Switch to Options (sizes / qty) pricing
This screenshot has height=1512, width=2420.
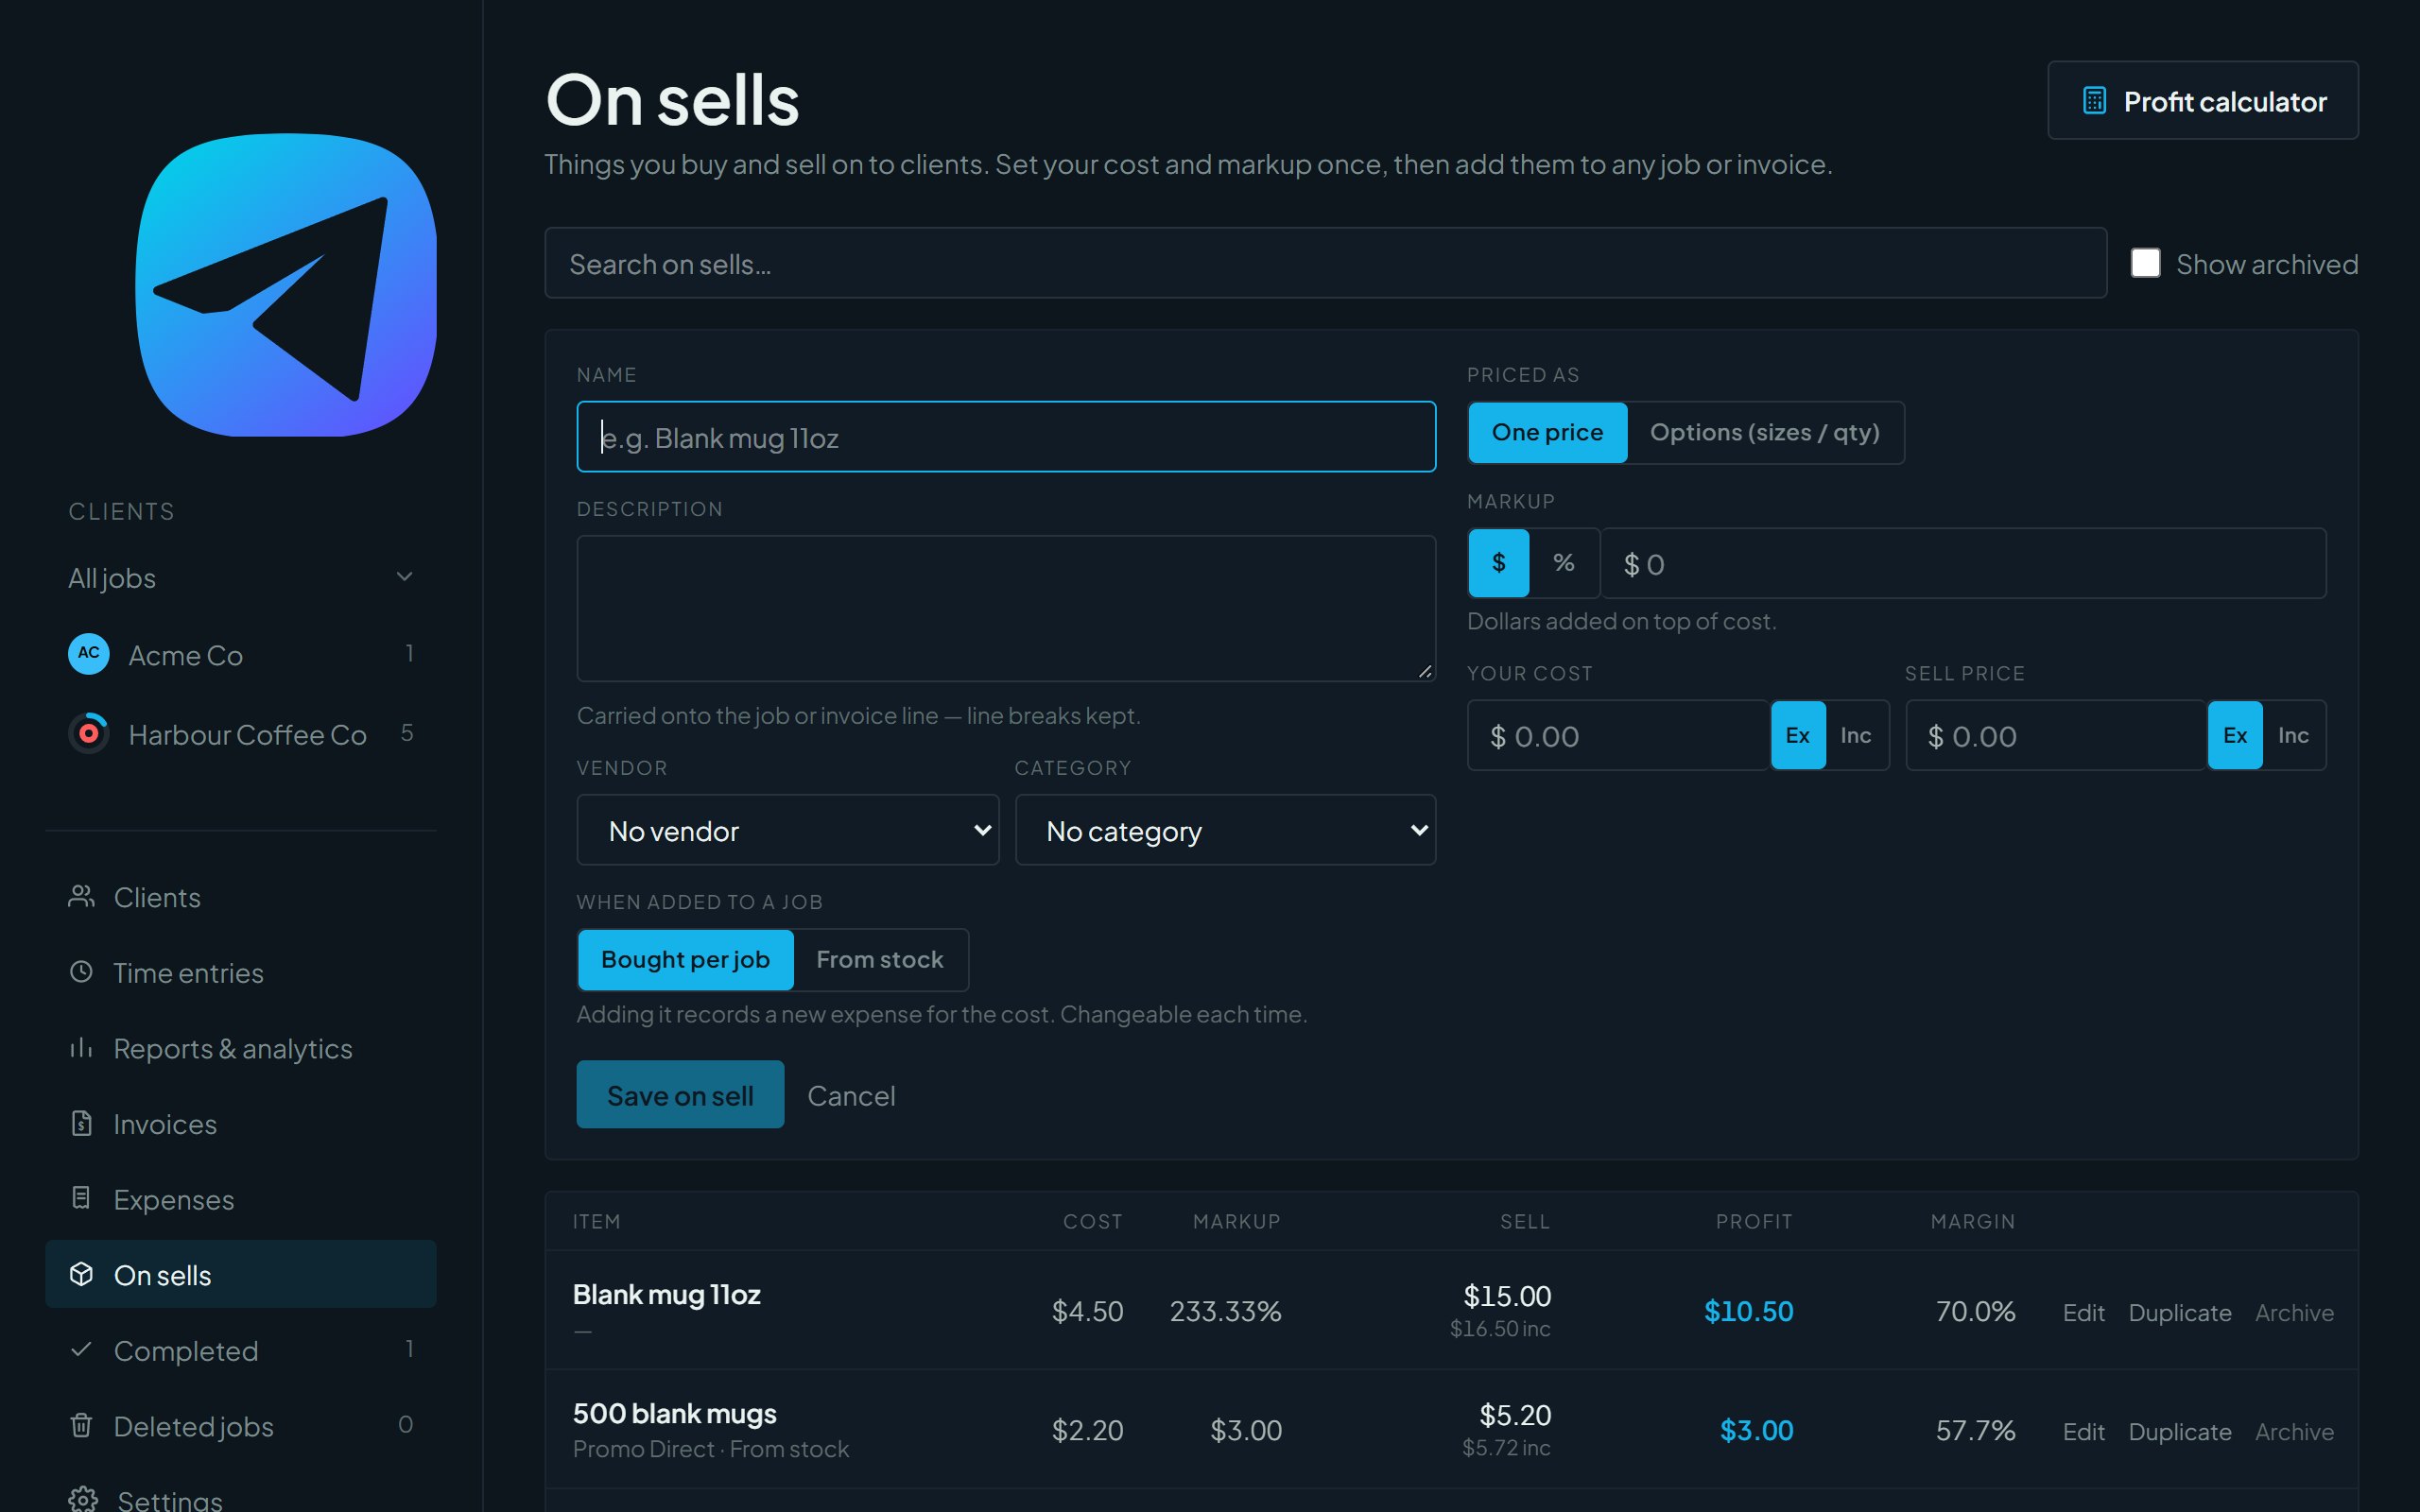point(1765,433)
